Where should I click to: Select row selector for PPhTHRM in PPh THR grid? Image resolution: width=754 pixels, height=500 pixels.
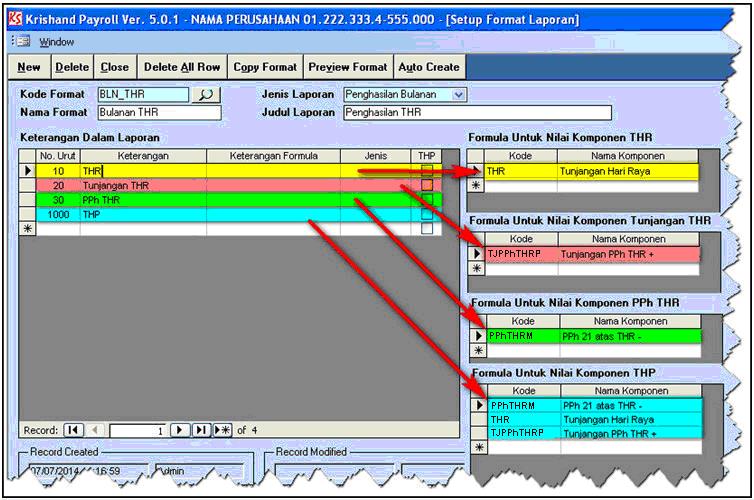(x=478, y=336)
